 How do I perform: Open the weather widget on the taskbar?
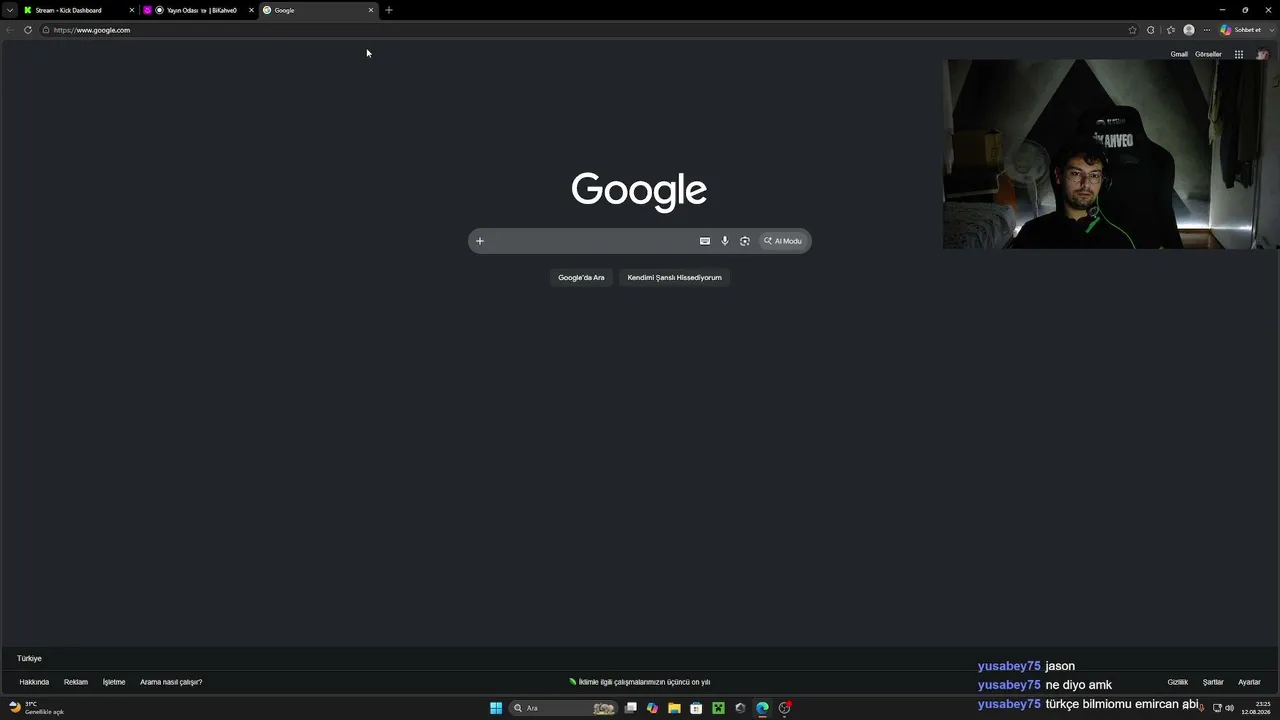37,708
